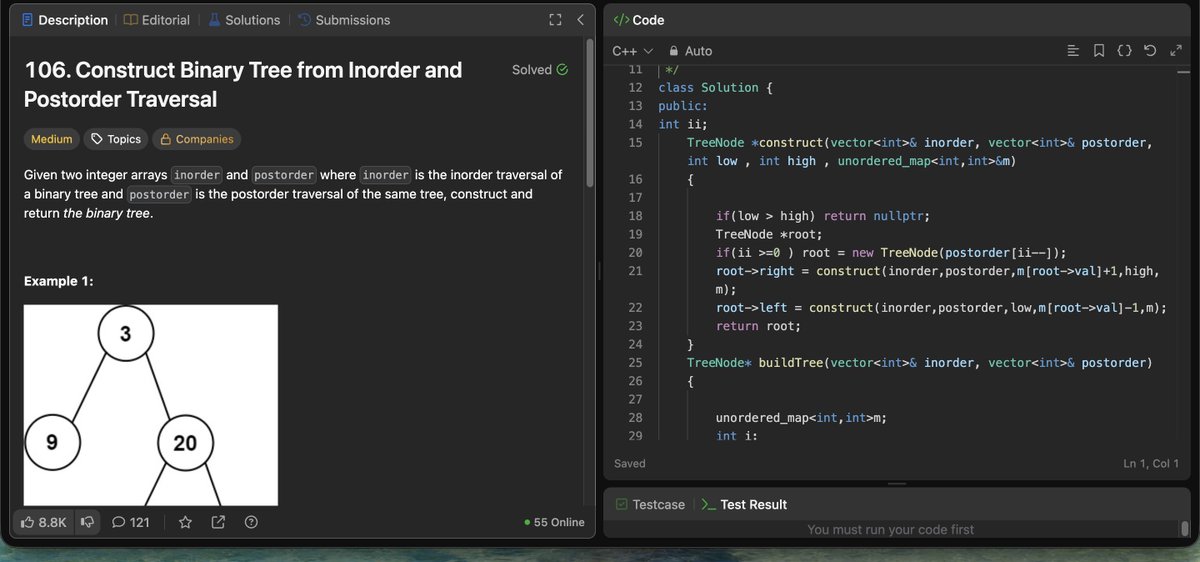Switch to the Editorial tab

157,20
